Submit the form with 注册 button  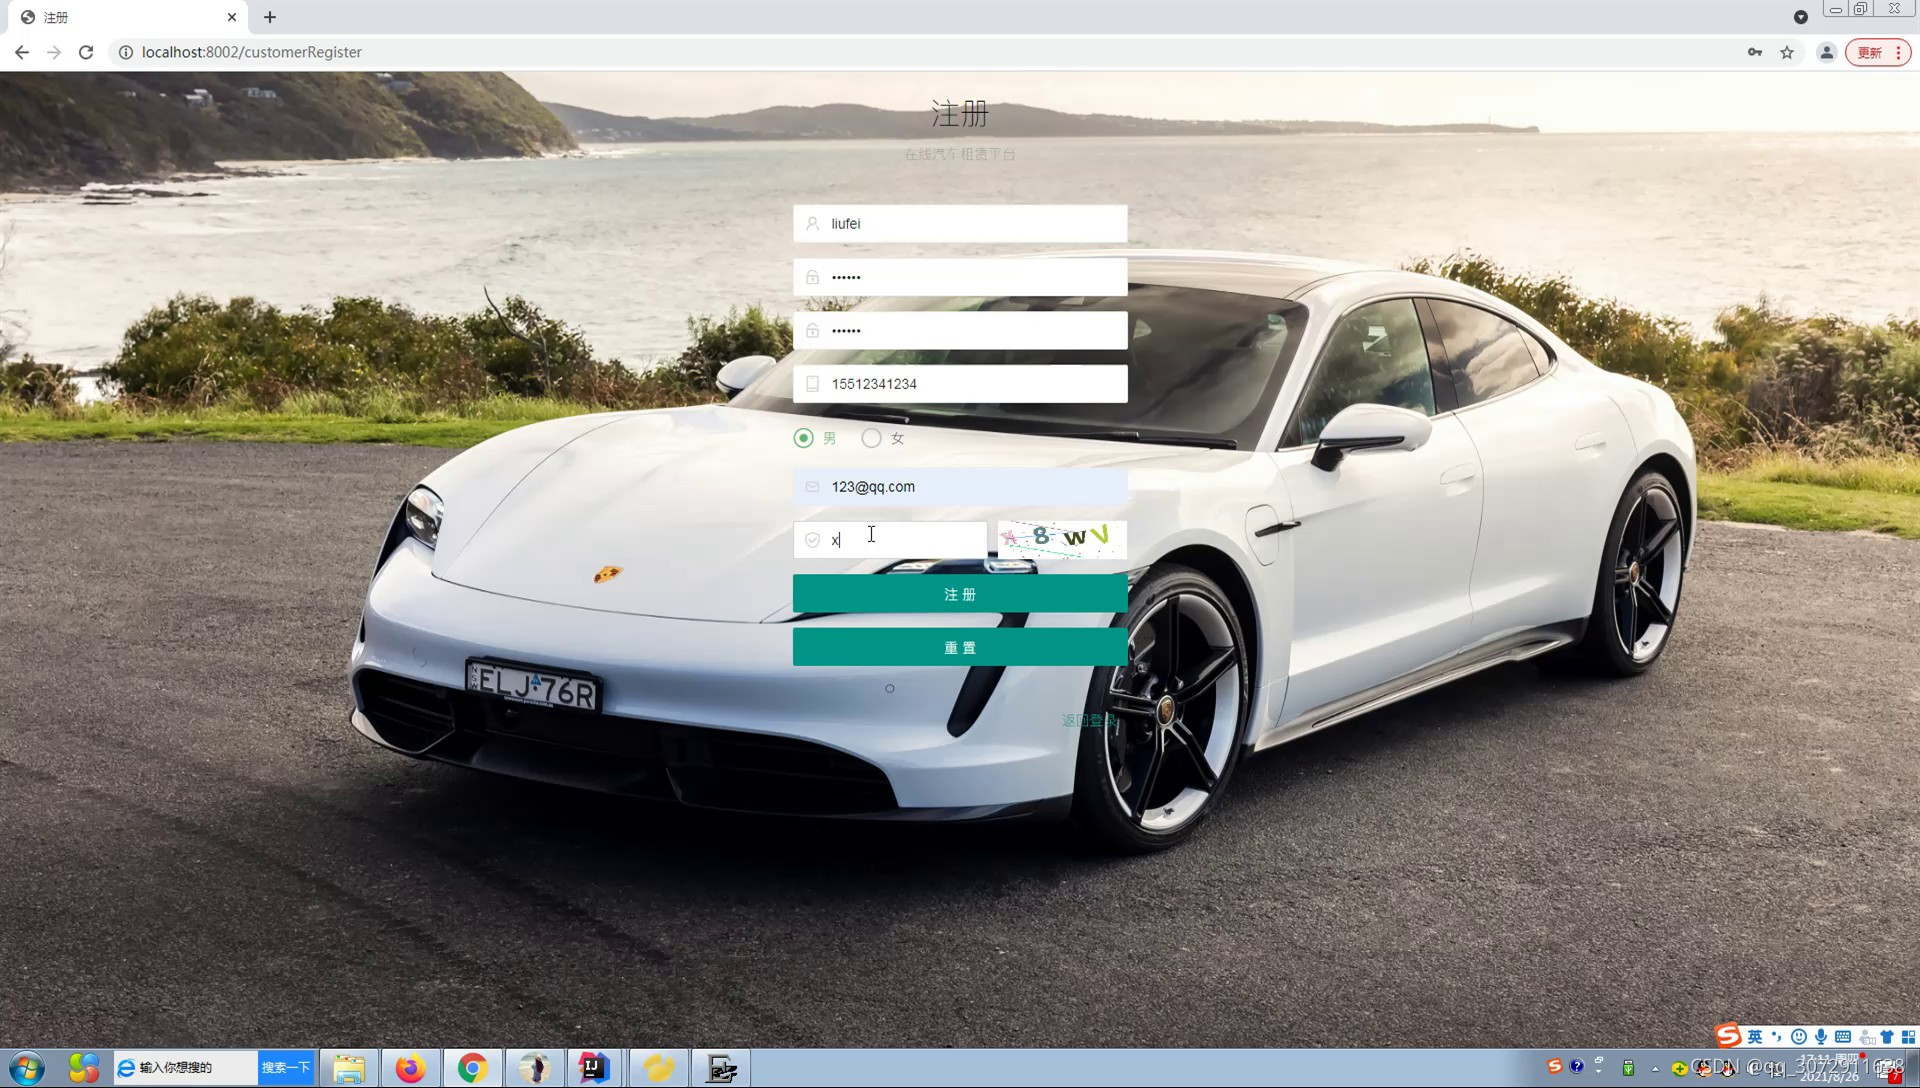960,594
